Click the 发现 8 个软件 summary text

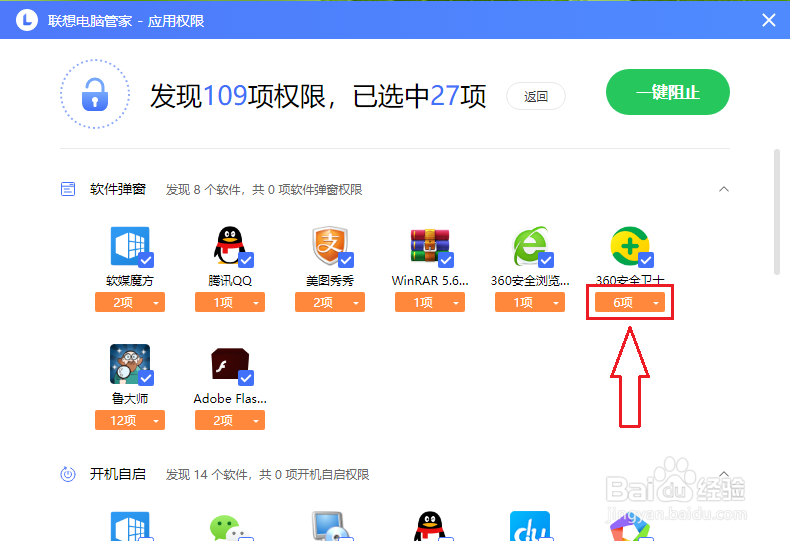(264, 190)
